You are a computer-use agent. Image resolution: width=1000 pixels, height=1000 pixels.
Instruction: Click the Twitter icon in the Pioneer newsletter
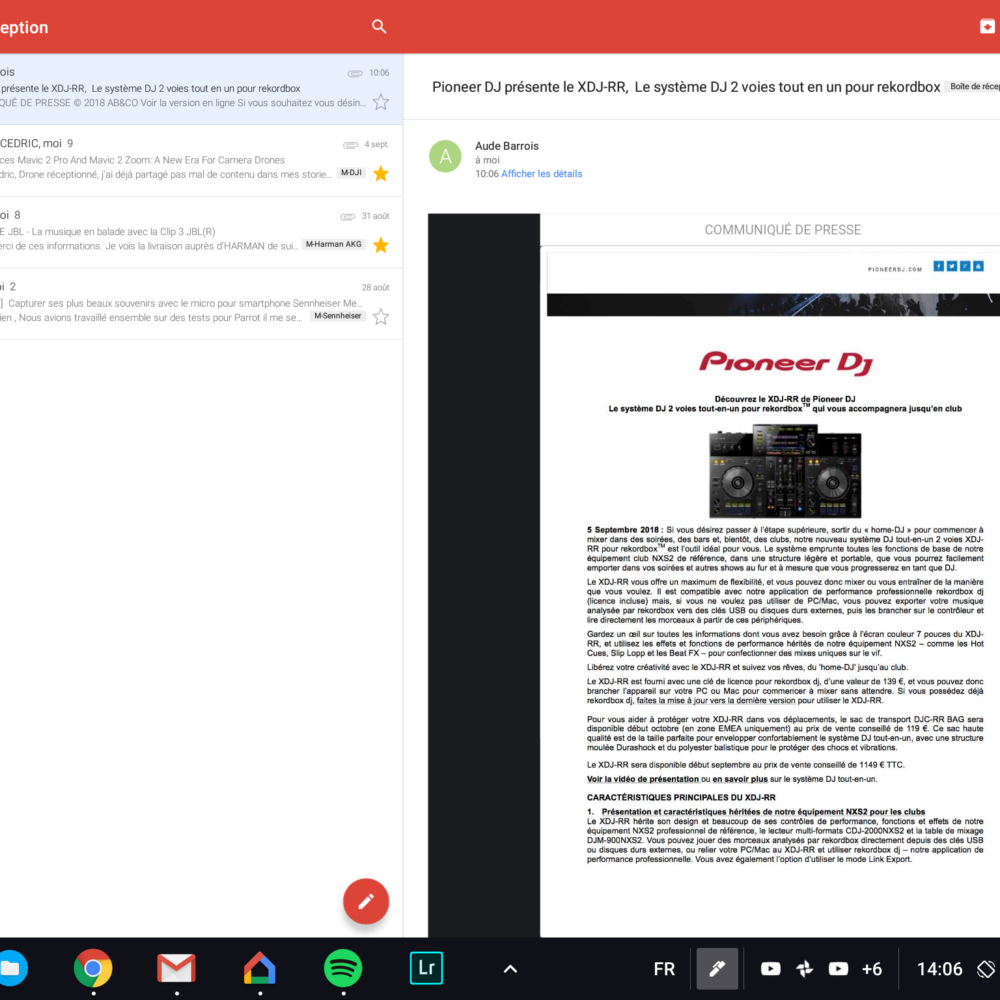pos(952,266)
